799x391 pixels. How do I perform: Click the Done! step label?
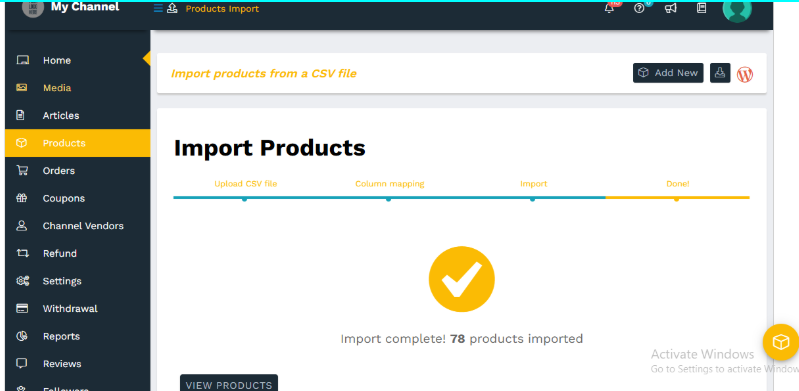click(678, 184)
